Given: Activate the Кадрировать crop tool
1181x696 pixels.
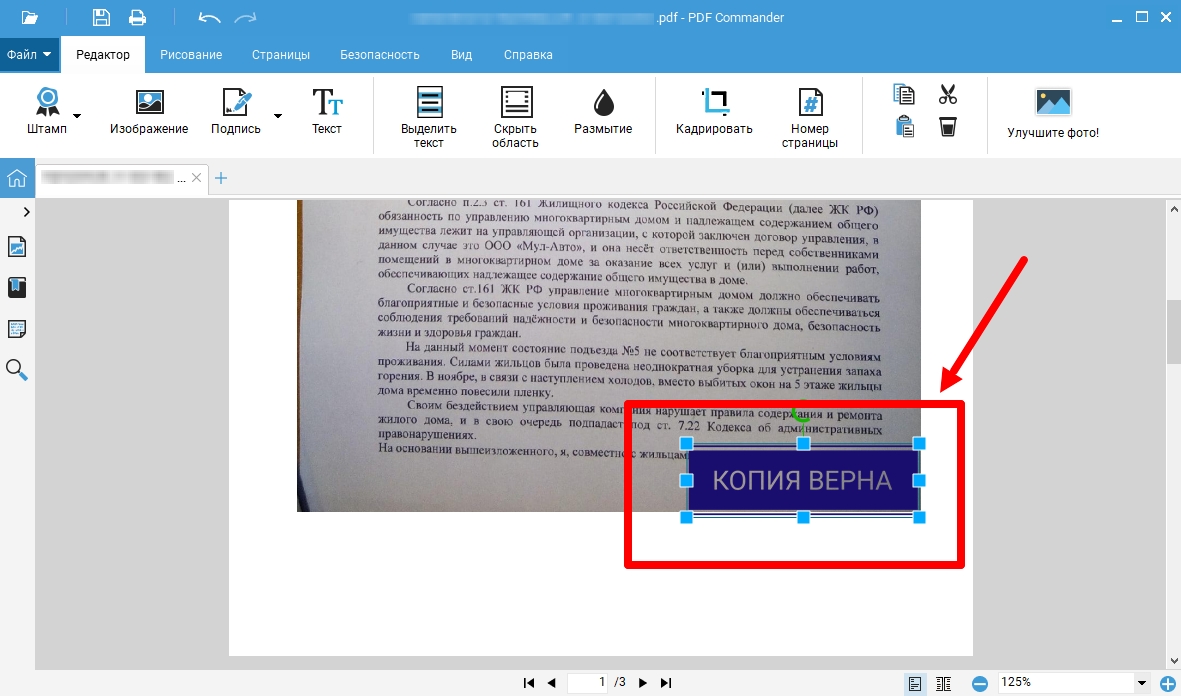Looking at the screenshot, I should pos(714,110).
